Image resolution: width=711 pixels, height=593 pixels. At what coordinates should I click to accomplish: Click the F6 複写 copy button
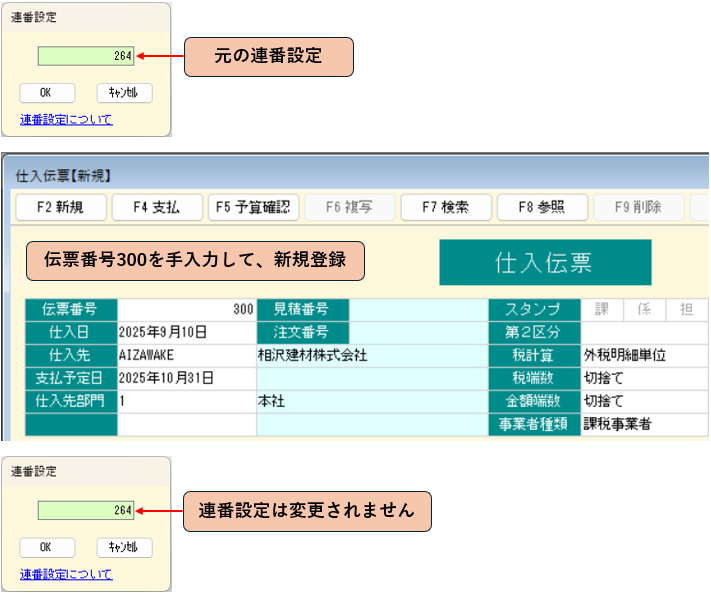point(349,207)
